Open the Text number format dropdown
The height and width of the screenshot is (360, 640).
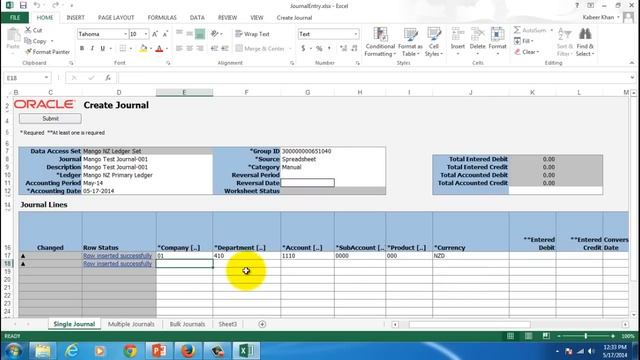tap(356, 34)
